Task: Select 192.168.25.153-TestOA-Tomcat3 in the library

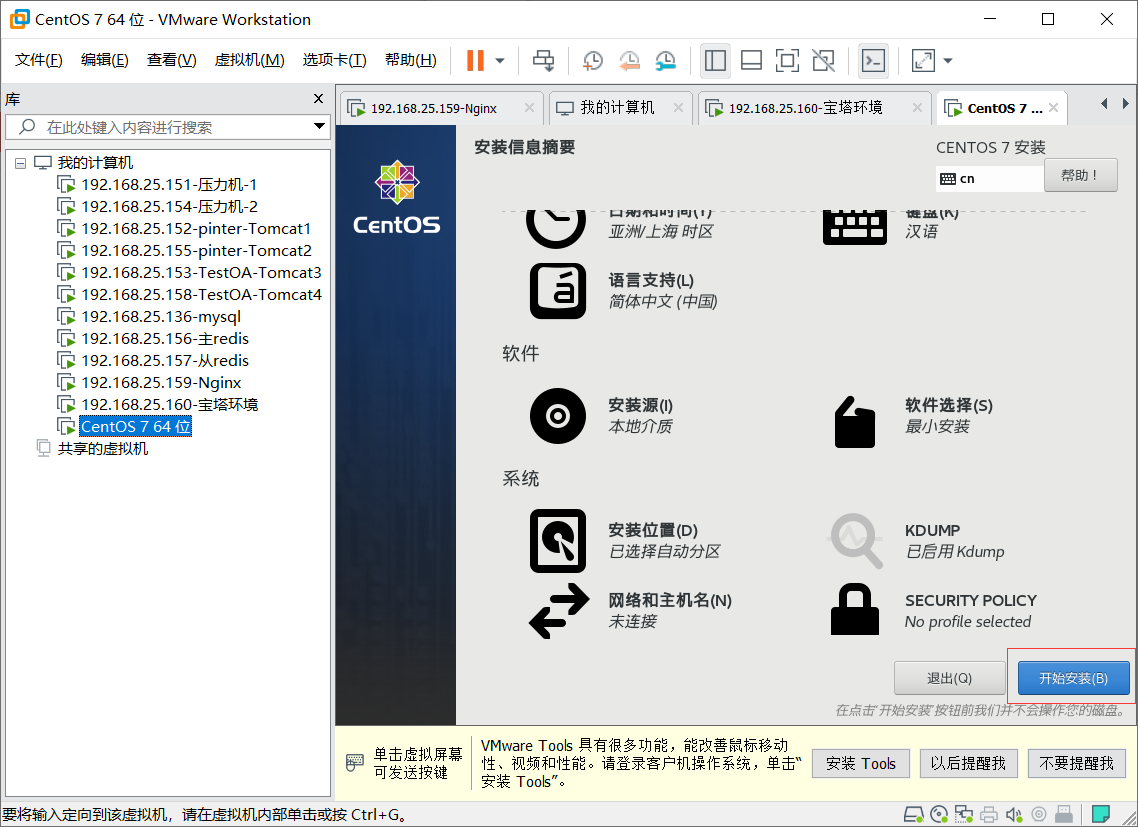Action: coord(201,273)
